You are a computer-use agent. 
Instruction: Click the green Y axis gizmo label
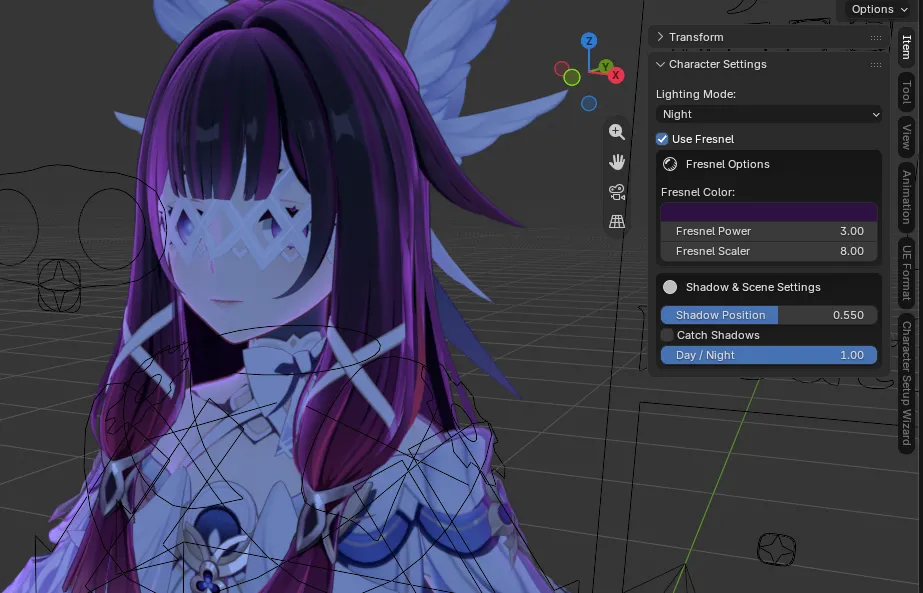605,67
